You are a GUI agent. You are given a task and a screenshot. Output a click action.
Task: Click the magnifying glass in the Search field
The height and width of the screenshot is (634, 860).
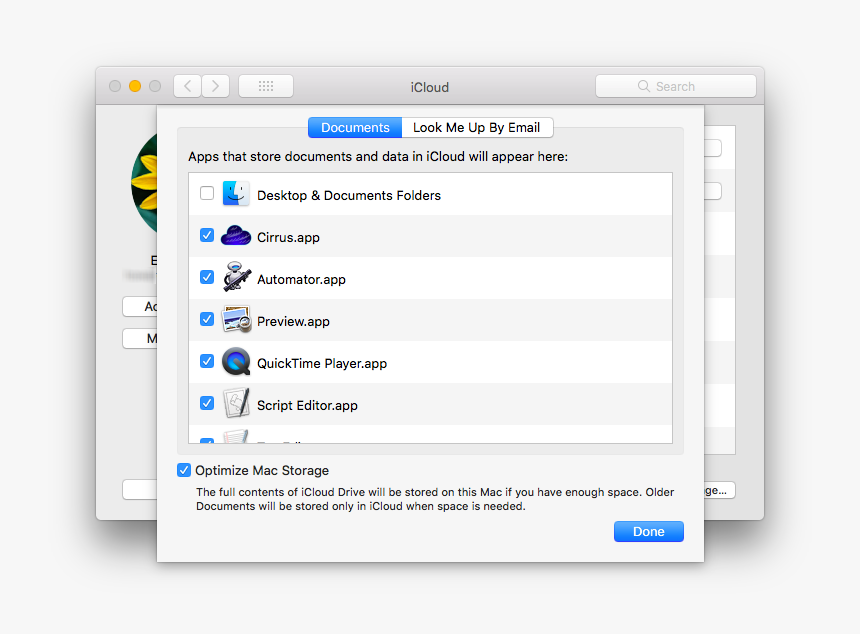pos(644,86)
